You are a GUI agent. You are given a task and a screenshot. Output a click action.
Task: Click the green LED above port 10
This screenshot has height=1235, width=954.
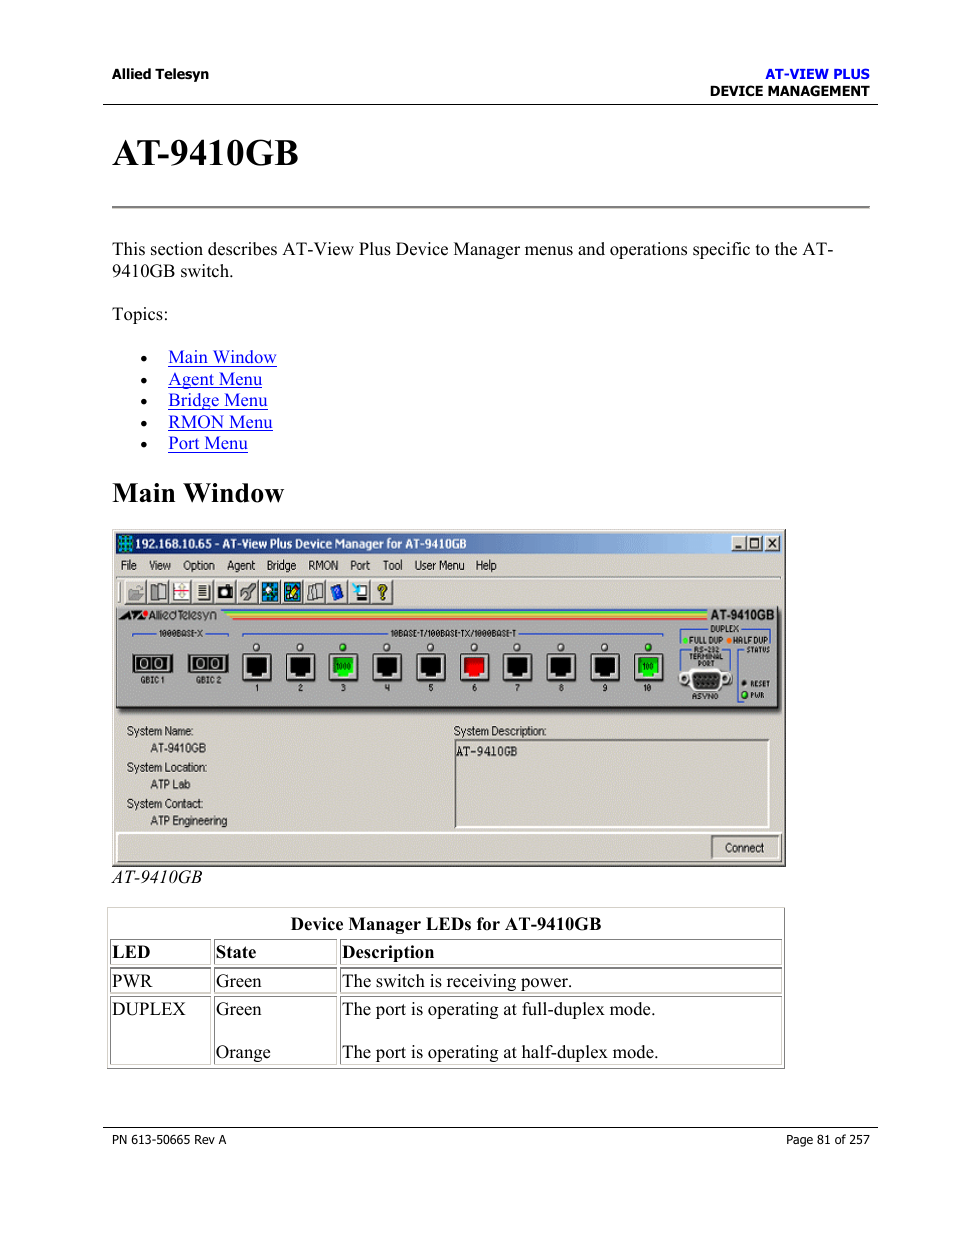coord(648,647)
